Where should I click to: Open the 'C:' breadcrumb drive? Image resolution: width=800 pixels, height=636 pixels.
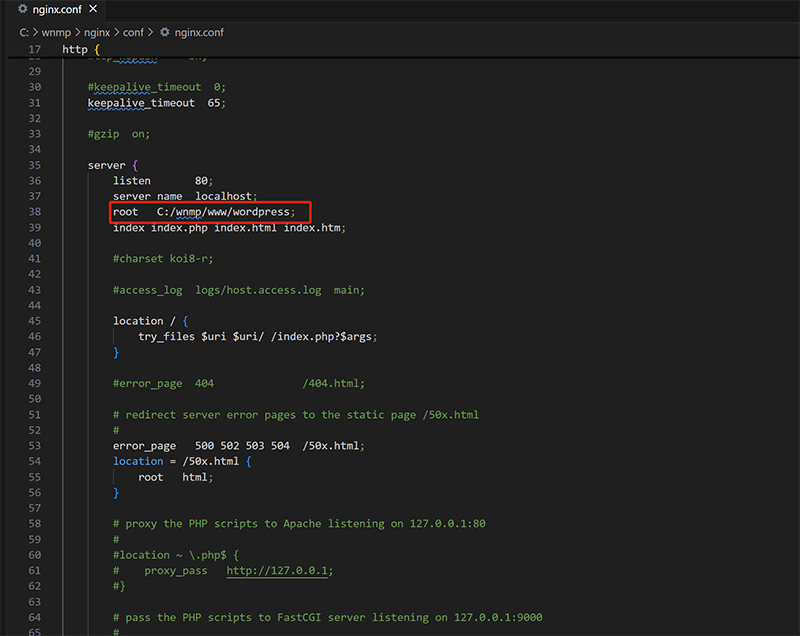pyautogui.click(x=24, y=33)
